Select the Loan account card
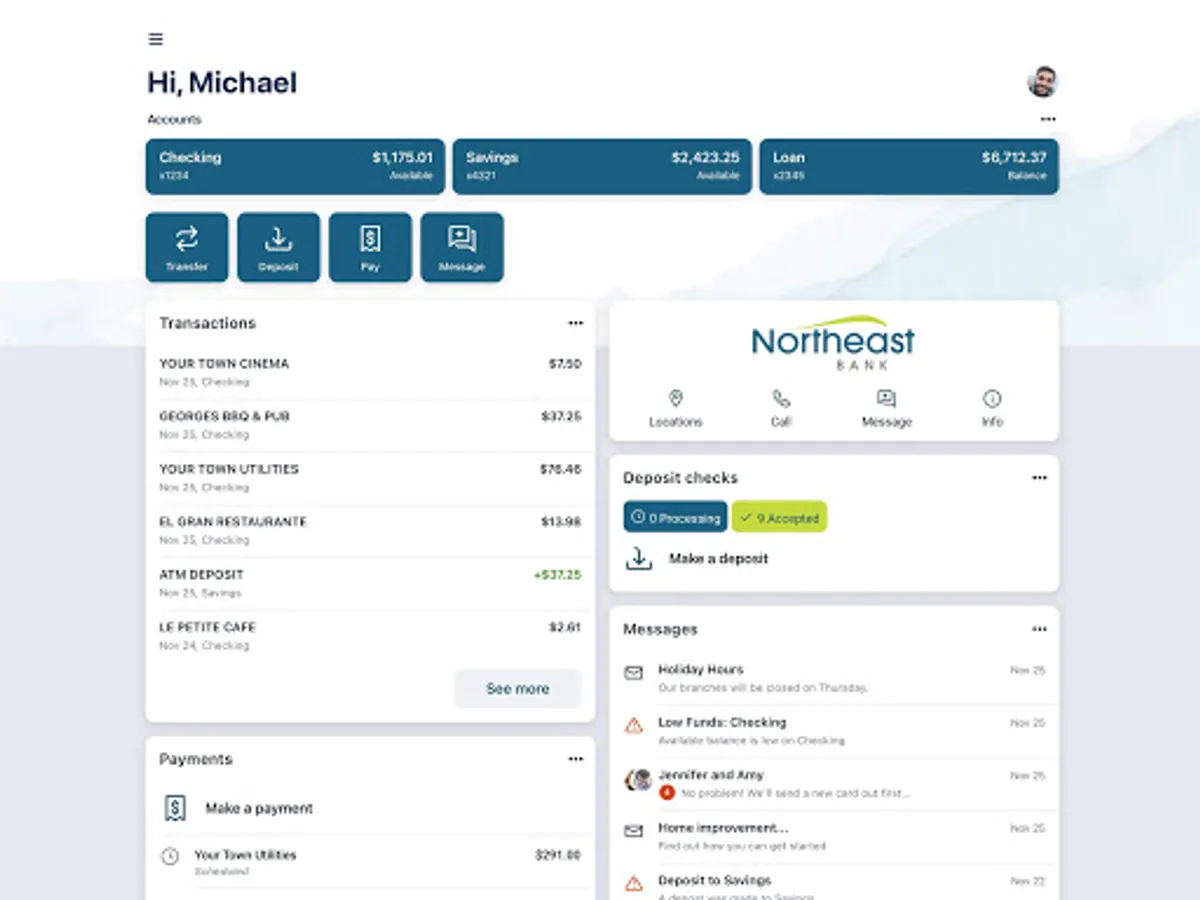Viewport: 1200px width, 900px height. pyautogui.click(x=909, y=166)
